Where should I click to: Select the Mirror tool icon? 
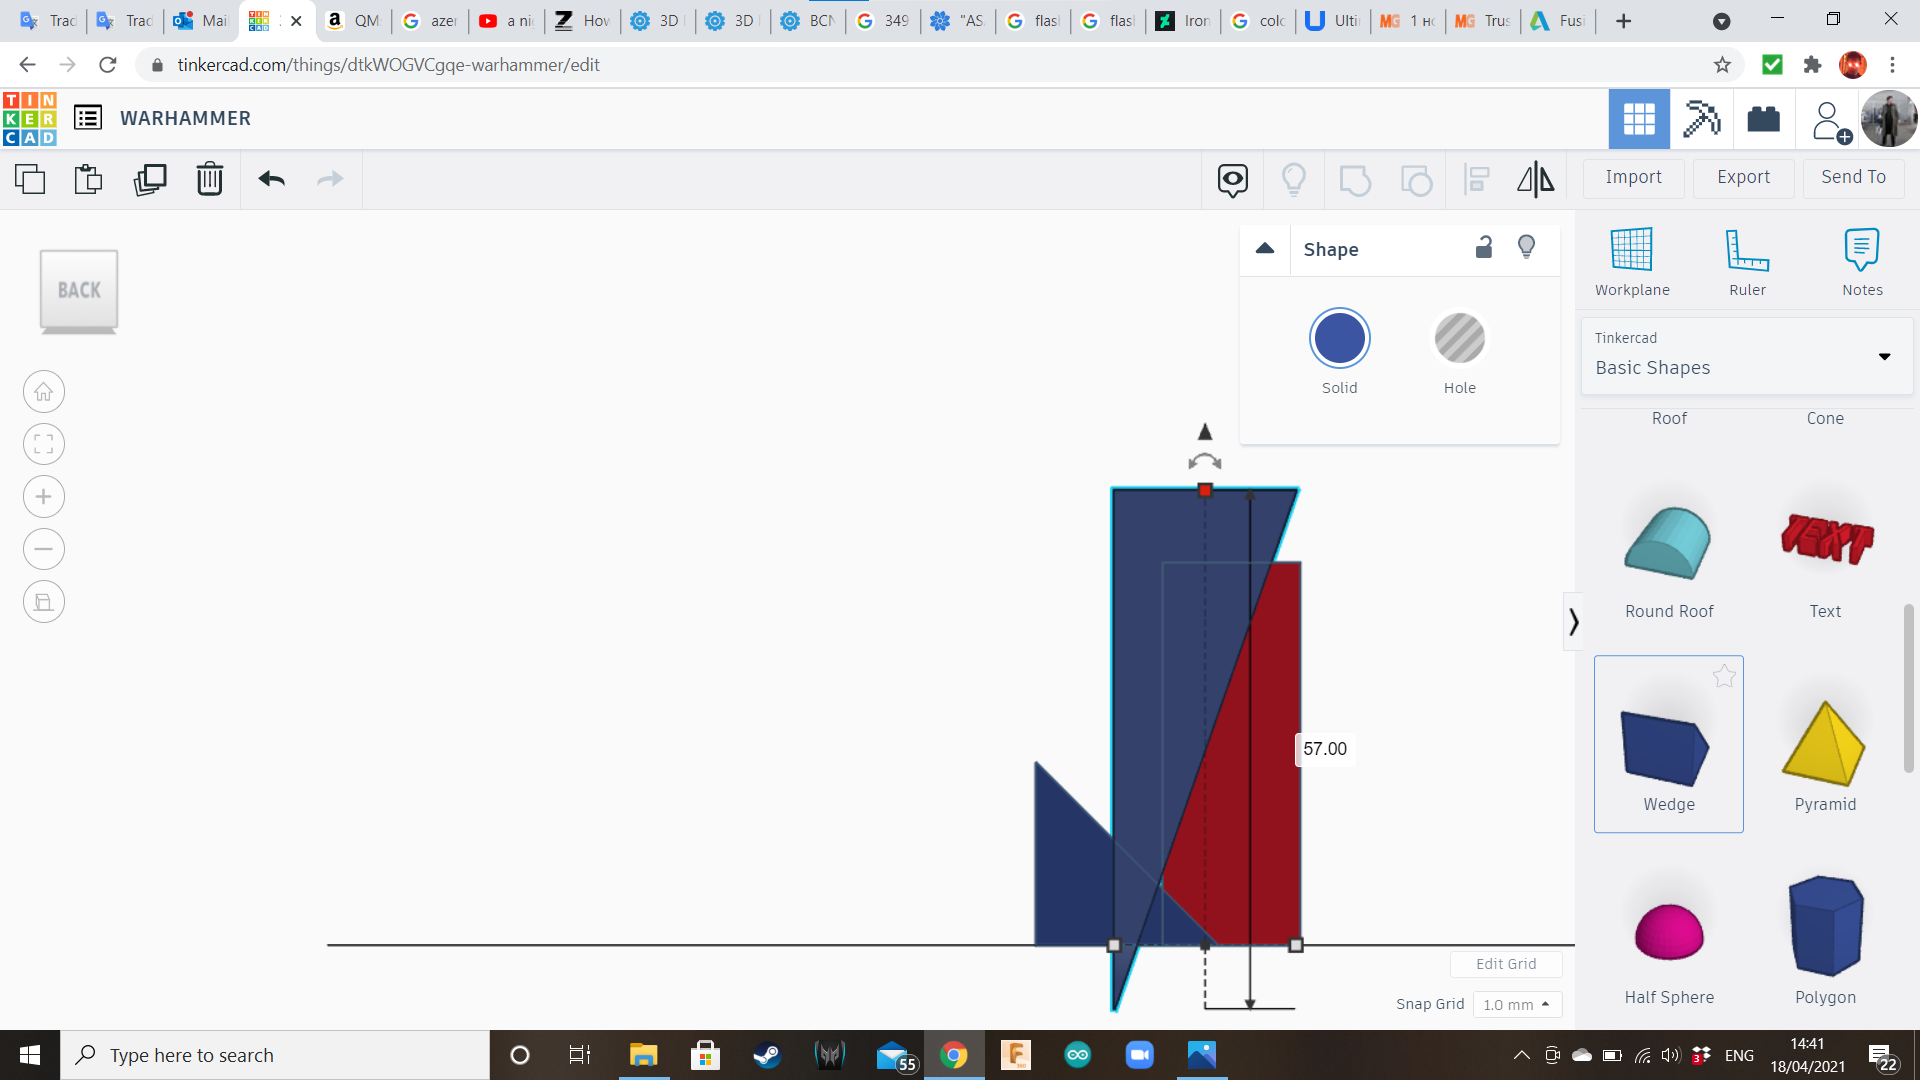tap(1535, 179)
